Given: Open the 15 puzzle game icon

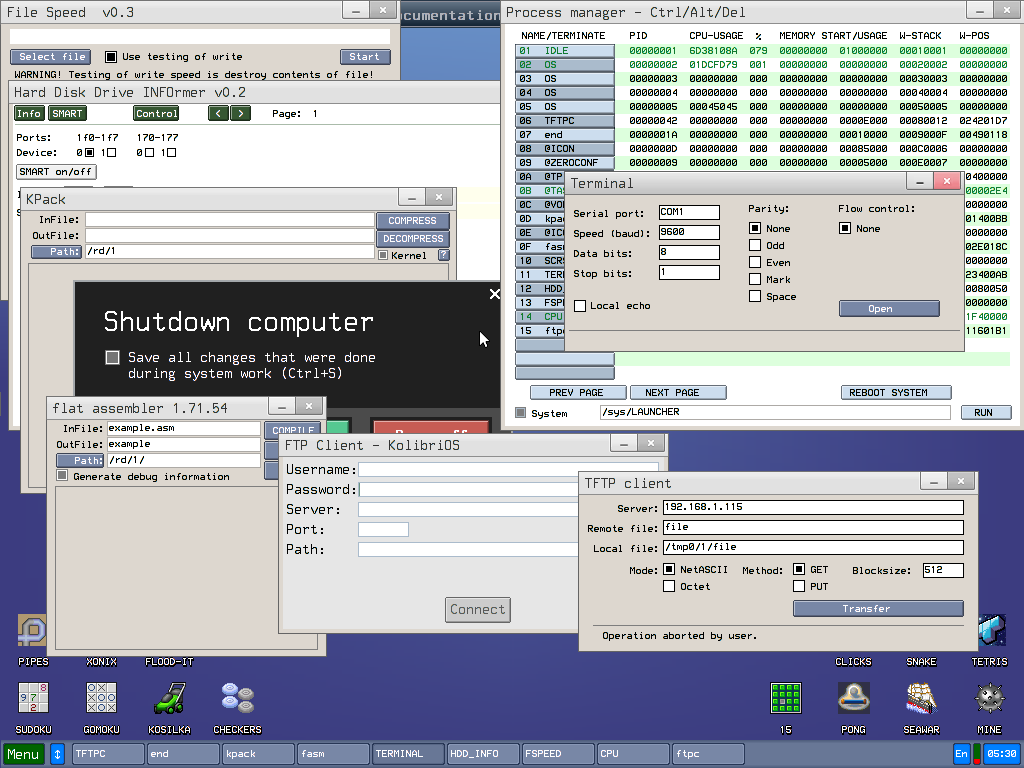Looking at the screenshot, I should coord(785,698).
